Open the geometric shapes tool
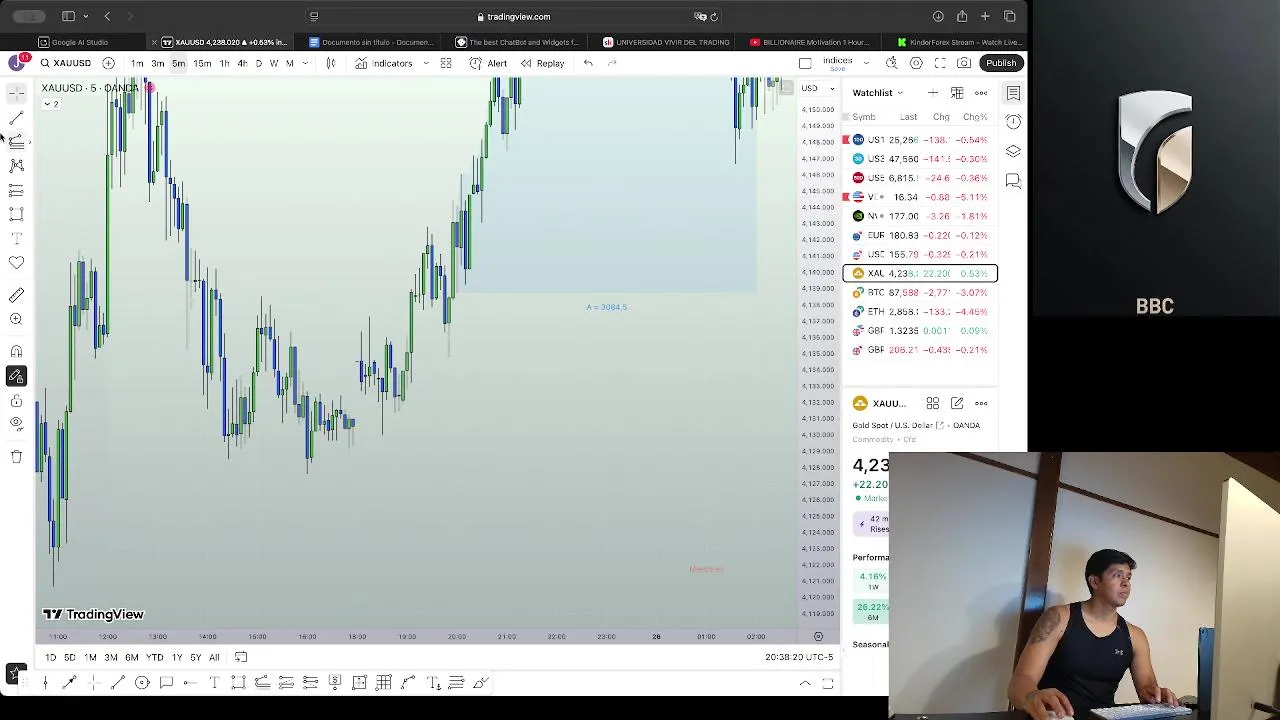Image resolution: width=1280 pixels, height=720 pixels. 16,214
